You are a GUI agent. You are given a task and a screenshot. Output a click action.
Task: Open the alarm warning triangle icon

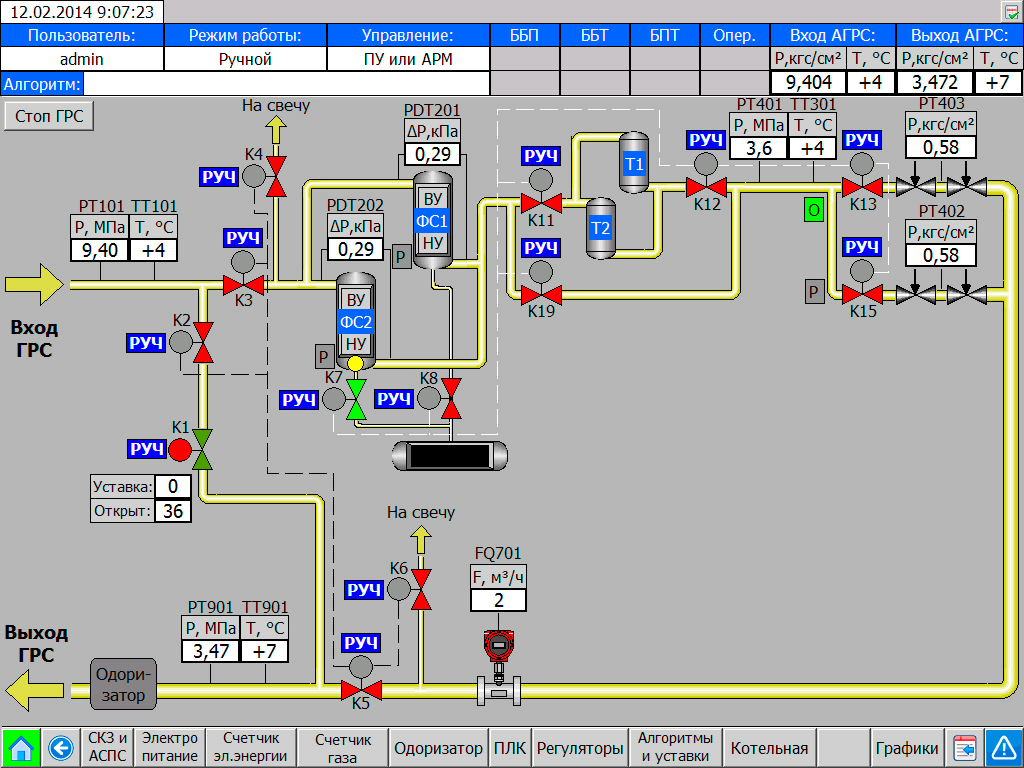1003,748
